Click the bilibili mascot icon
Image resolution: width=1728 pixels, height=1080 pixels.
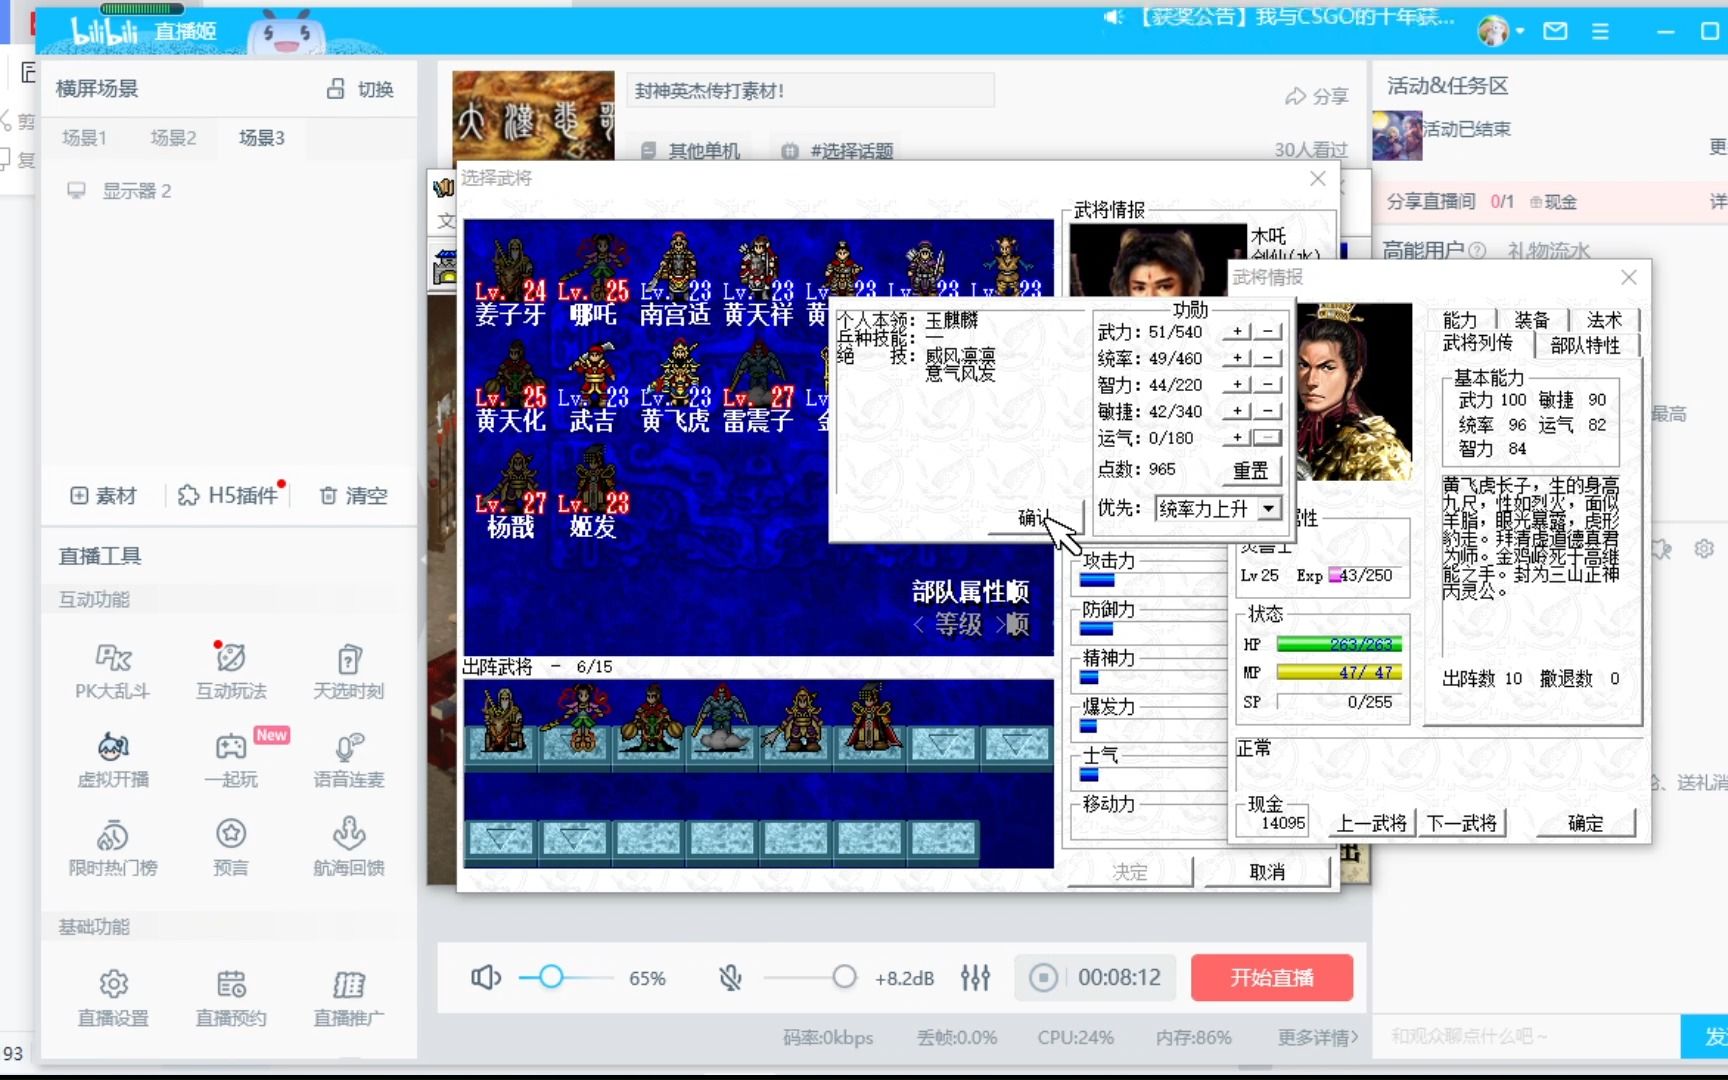point(286,32)
